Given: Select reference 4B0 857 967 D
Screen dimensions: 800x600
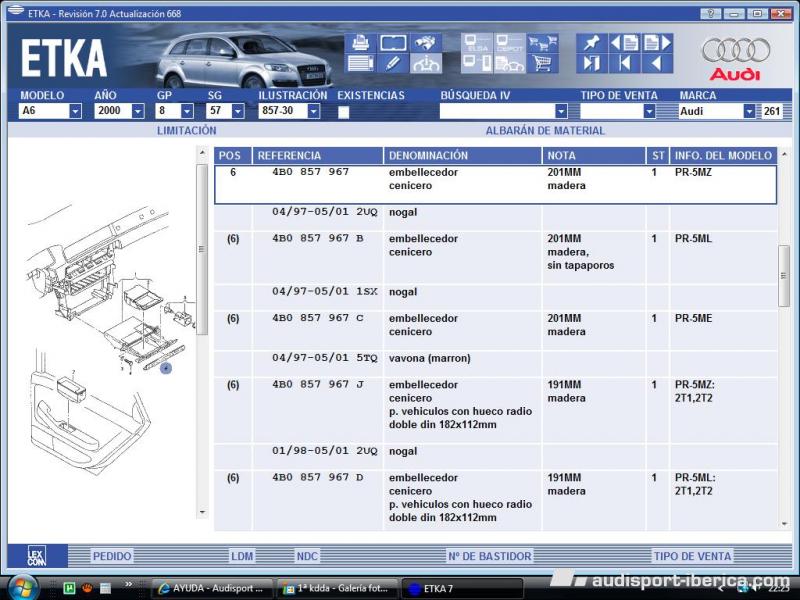Looking at the screenshot, I should pyautogui.click(x=317, y=478).
